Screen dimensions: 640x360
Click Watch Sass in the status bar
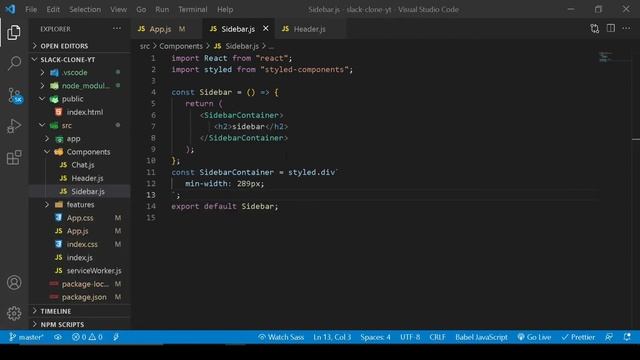pos(281,337)
